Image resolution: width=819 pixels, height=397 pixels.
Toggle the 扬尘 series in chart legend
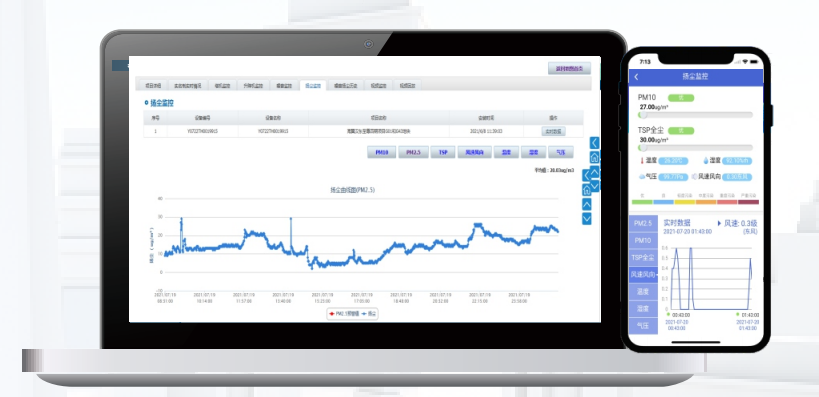click(369, 314)
